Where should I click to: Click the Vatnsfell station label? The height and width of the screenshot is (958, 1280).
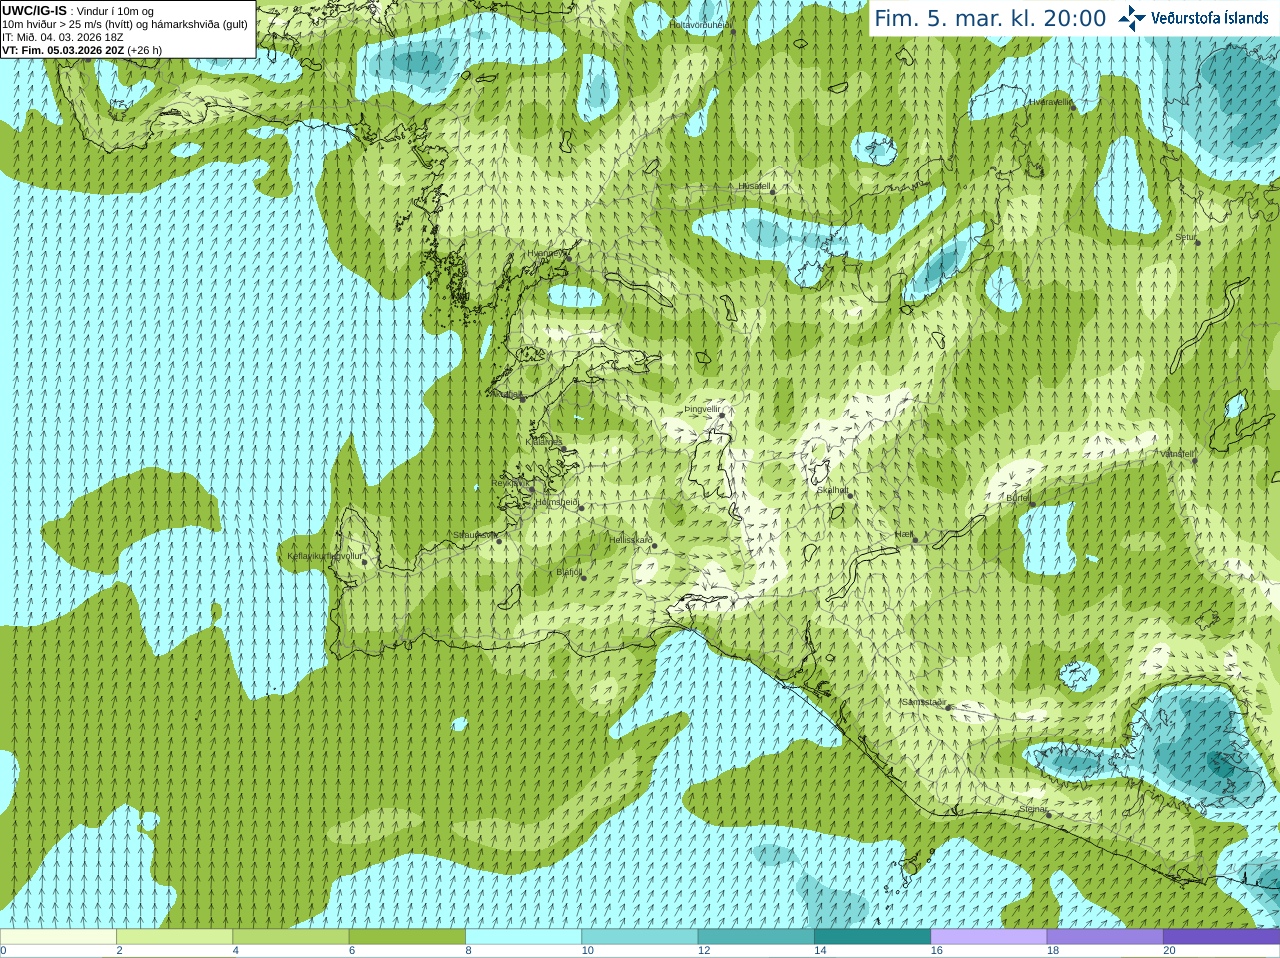pyautogui.click(x=1177, y=454)
